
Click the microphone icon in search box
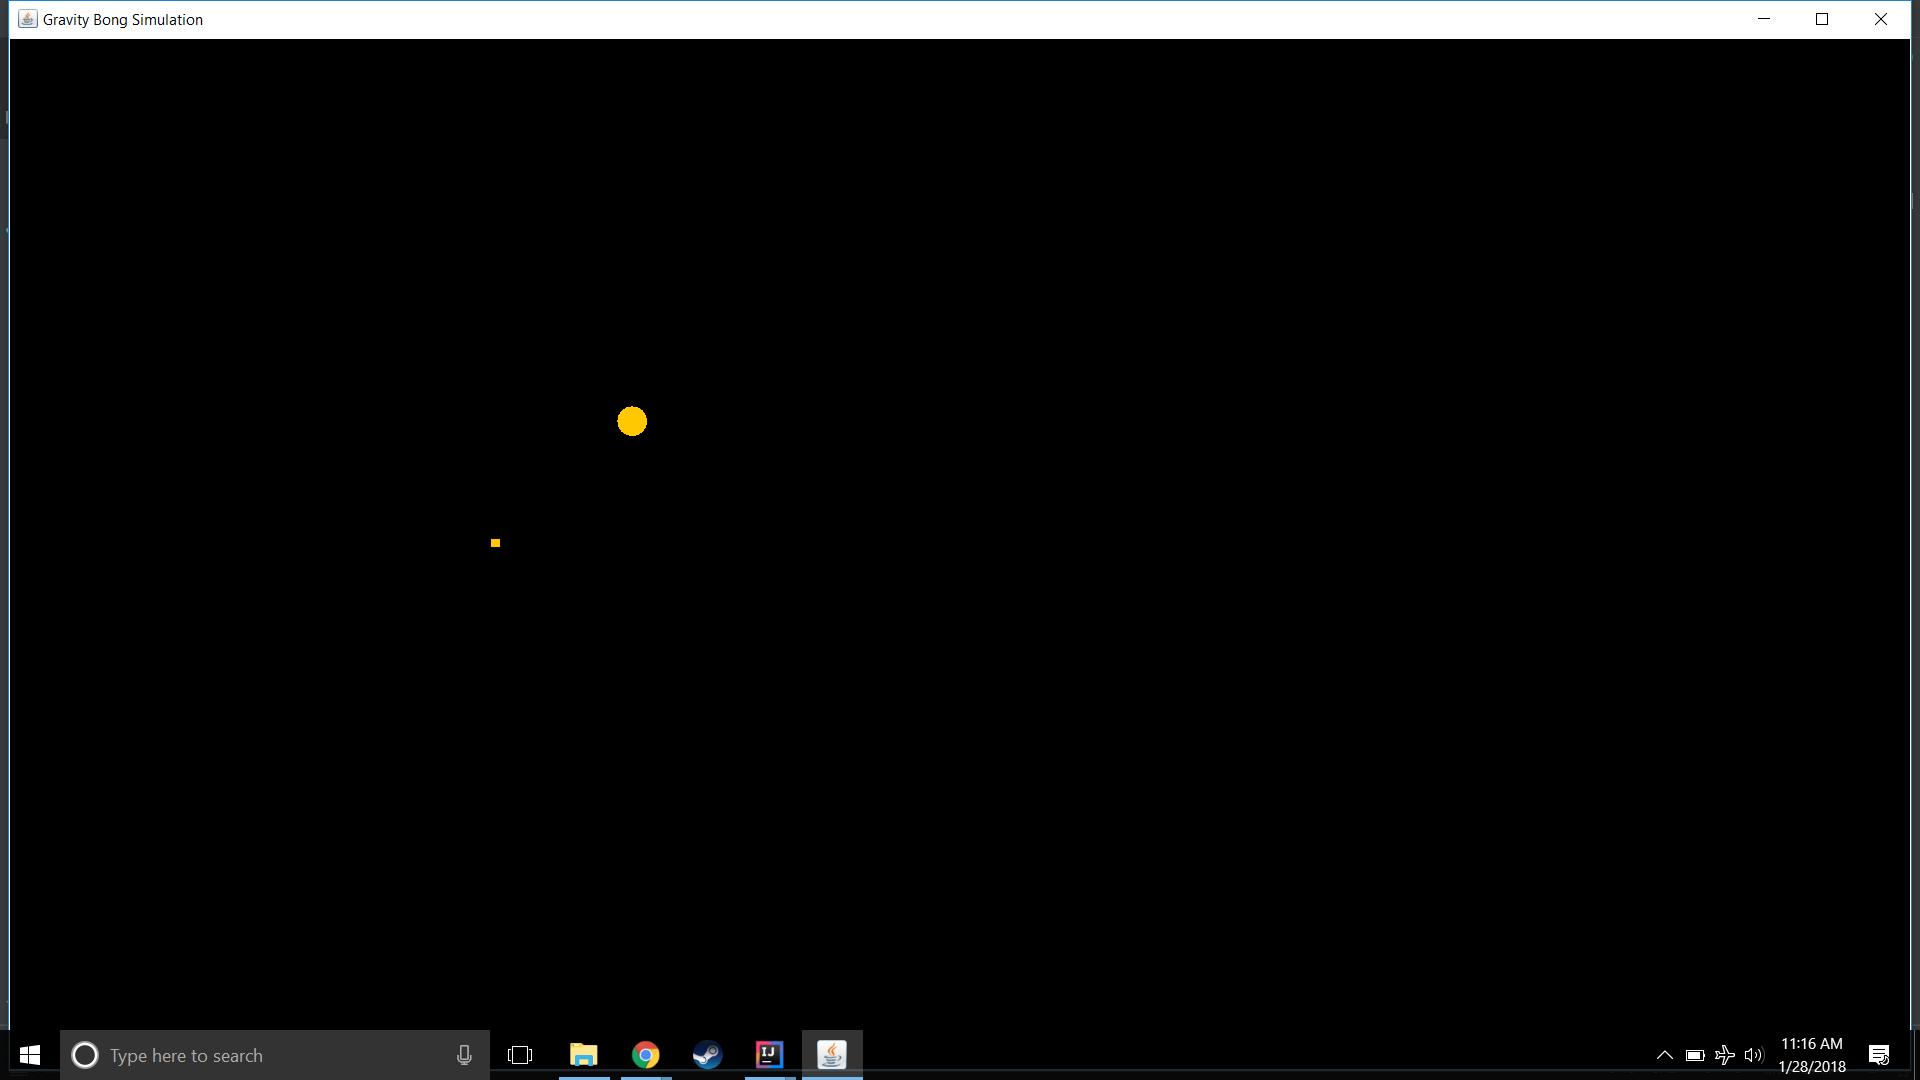tap(464, 1055)
